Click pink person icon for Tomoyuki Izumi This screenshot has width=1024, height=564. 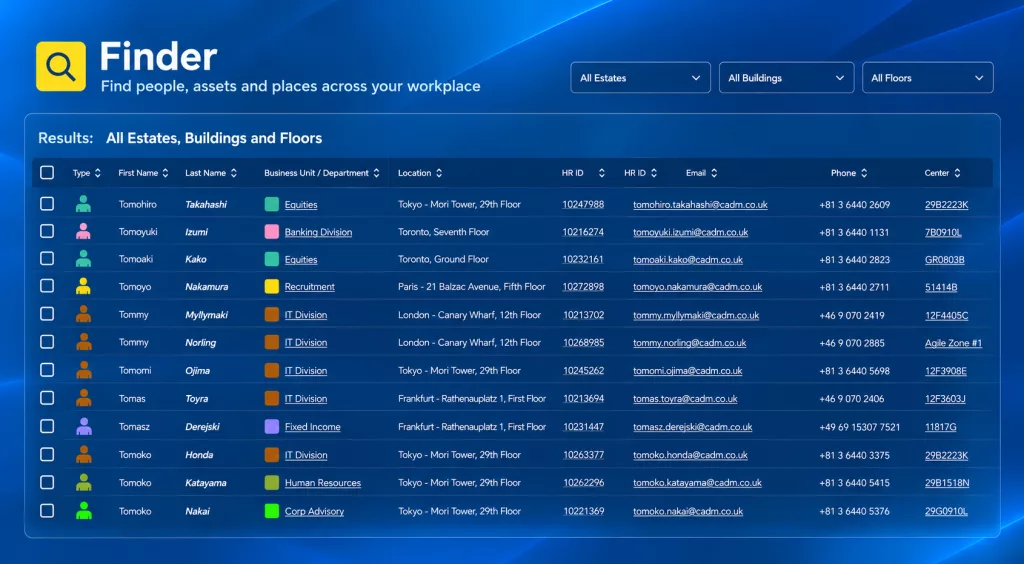83,231
